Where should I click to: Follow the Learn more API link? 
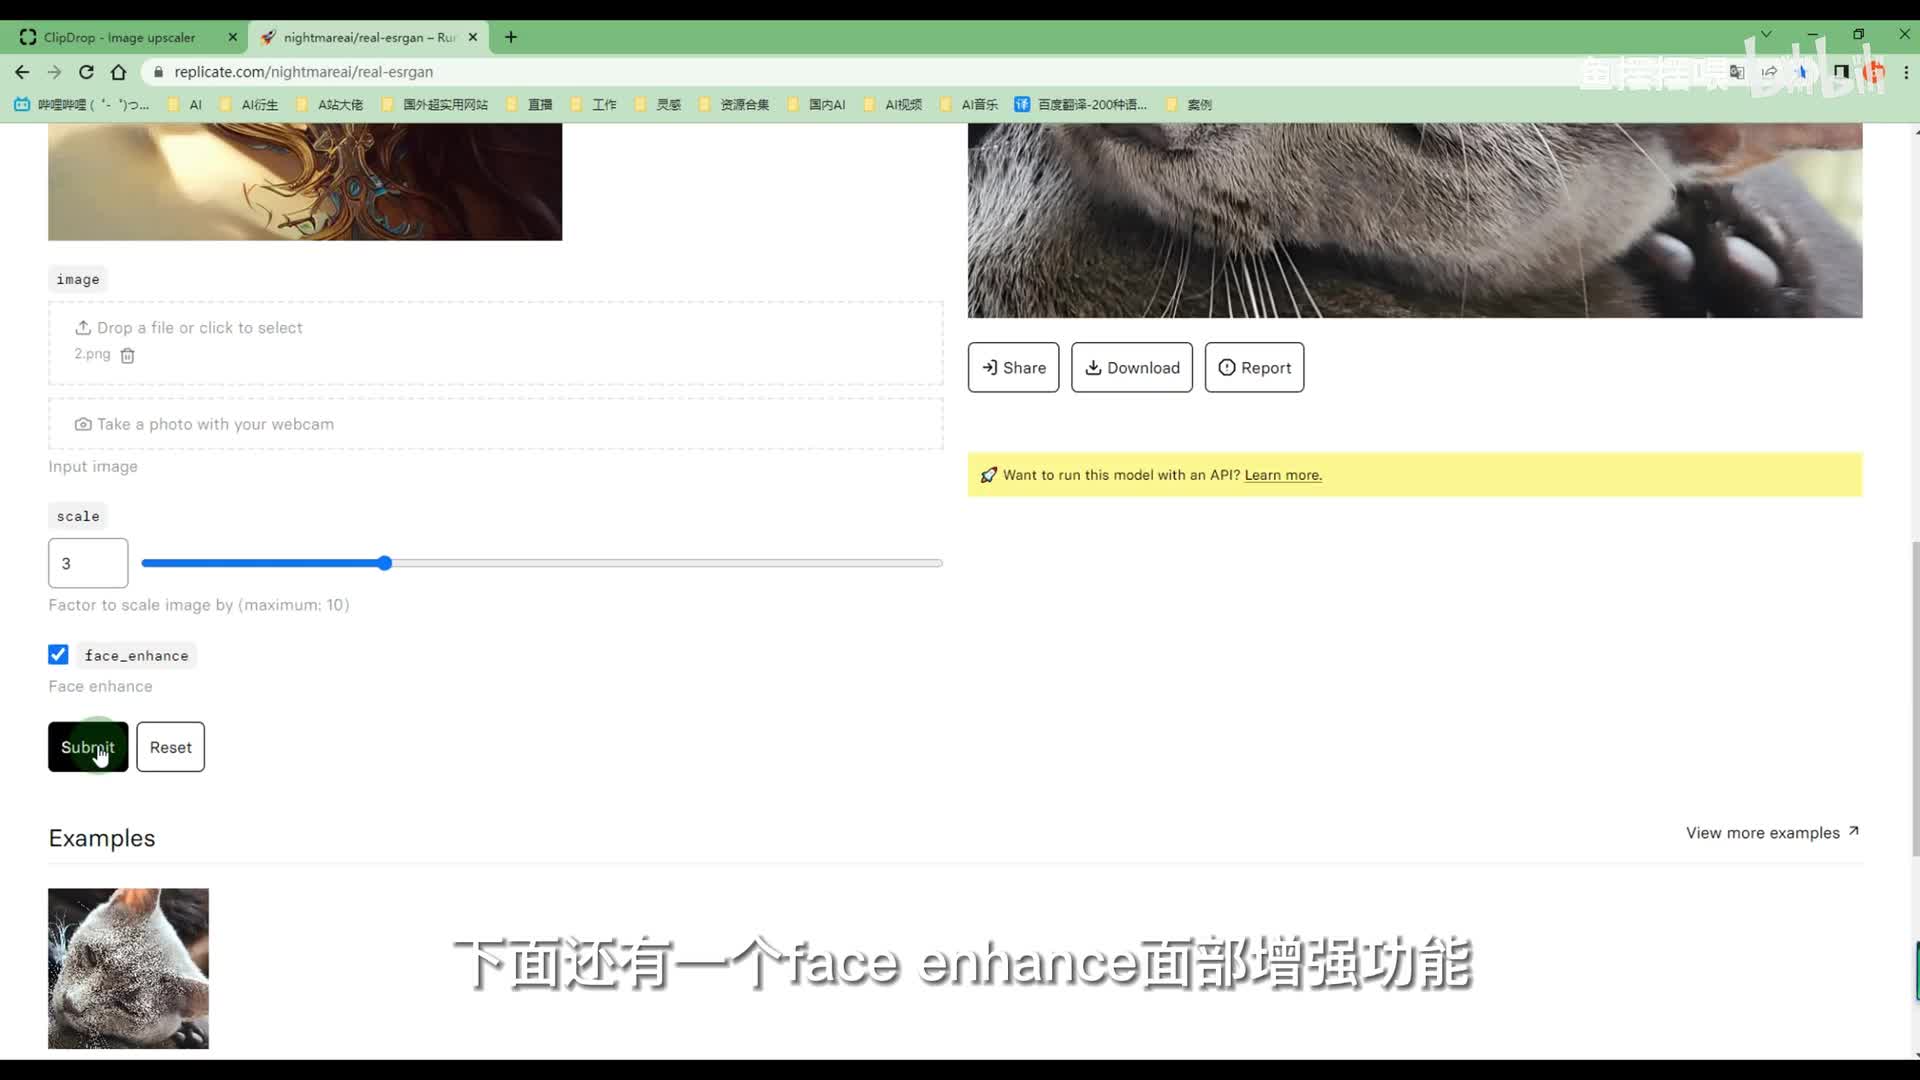[1282, 476]
